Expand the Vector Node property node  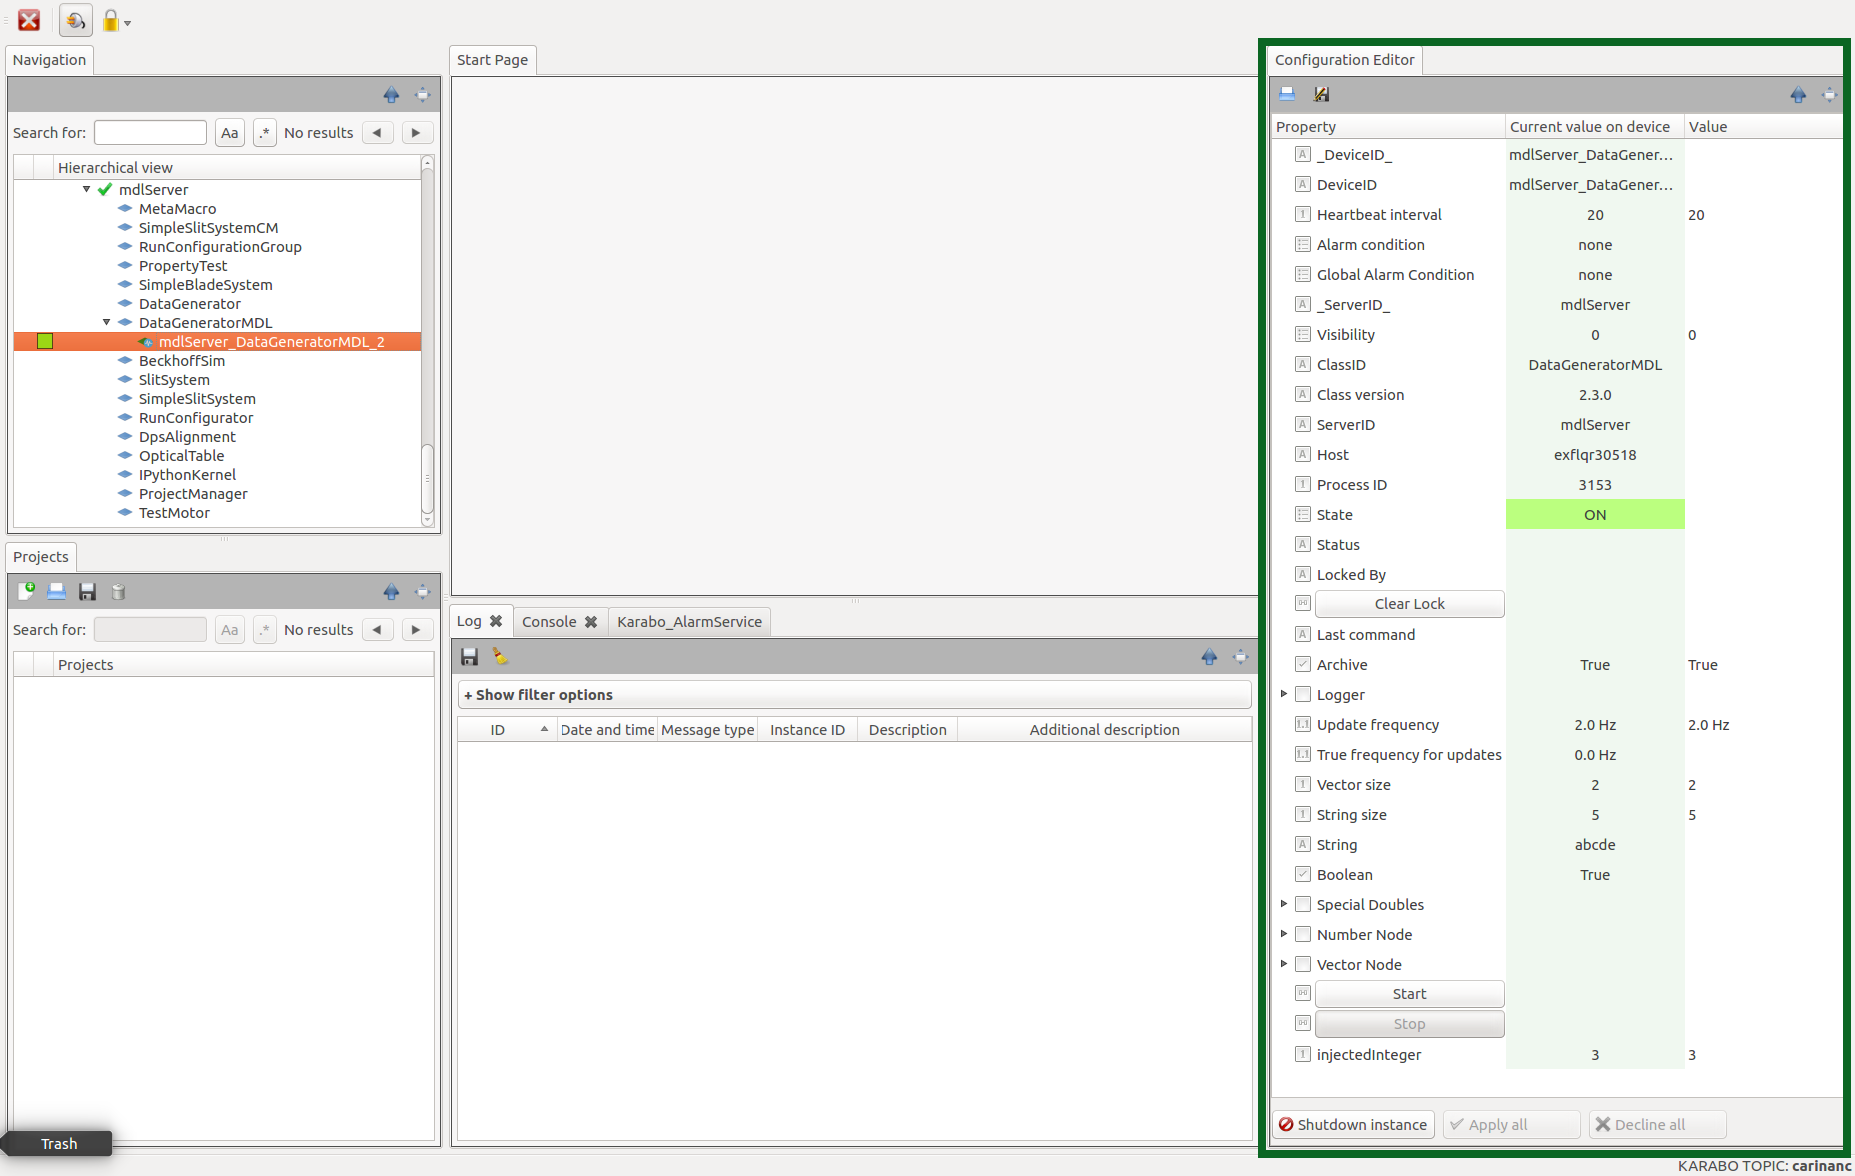[x=1284, y=964]
